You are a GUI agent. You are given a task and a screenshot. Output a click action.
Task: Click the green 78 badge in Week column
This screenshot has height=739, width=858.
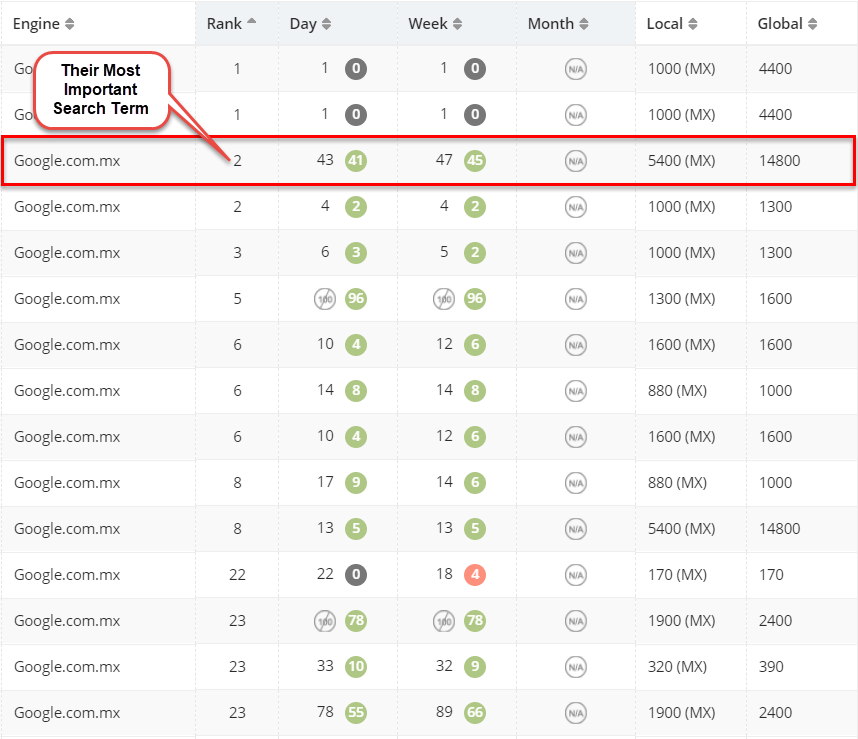tap(474, 620)
